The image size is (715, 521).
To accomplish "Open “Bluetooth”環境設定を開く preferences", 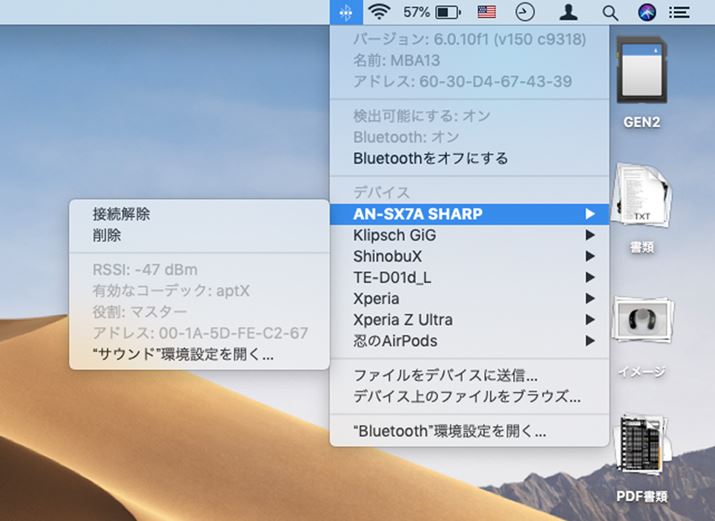I will point(449,432).
